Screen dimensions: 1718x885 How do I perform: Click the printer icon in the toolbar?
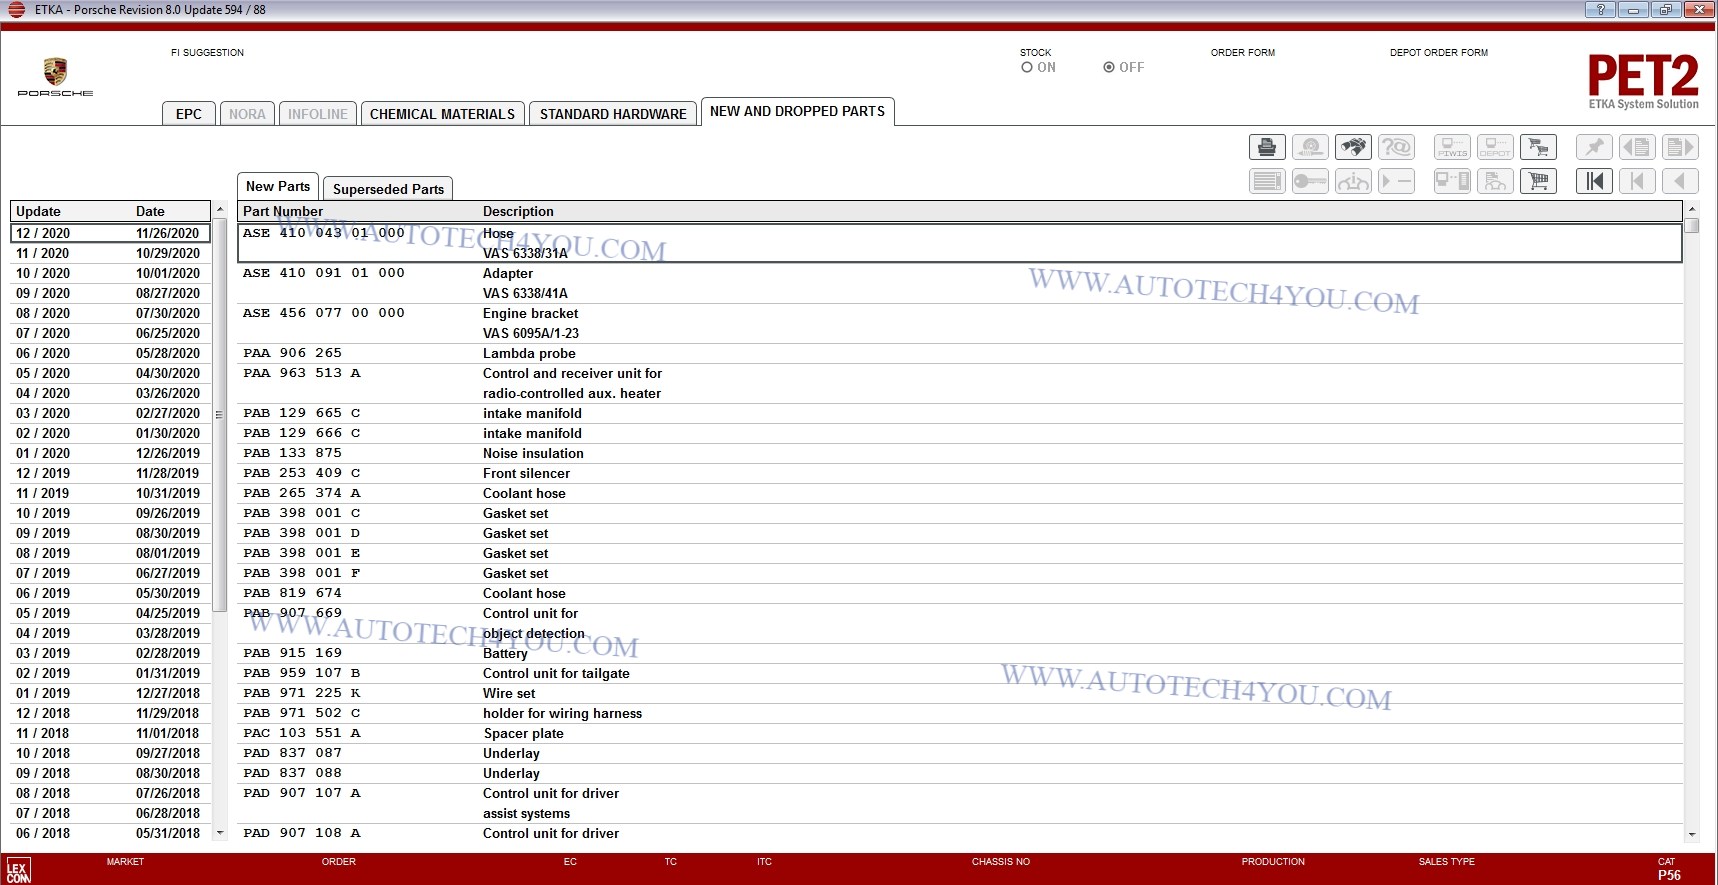(x=1267, y=148)
